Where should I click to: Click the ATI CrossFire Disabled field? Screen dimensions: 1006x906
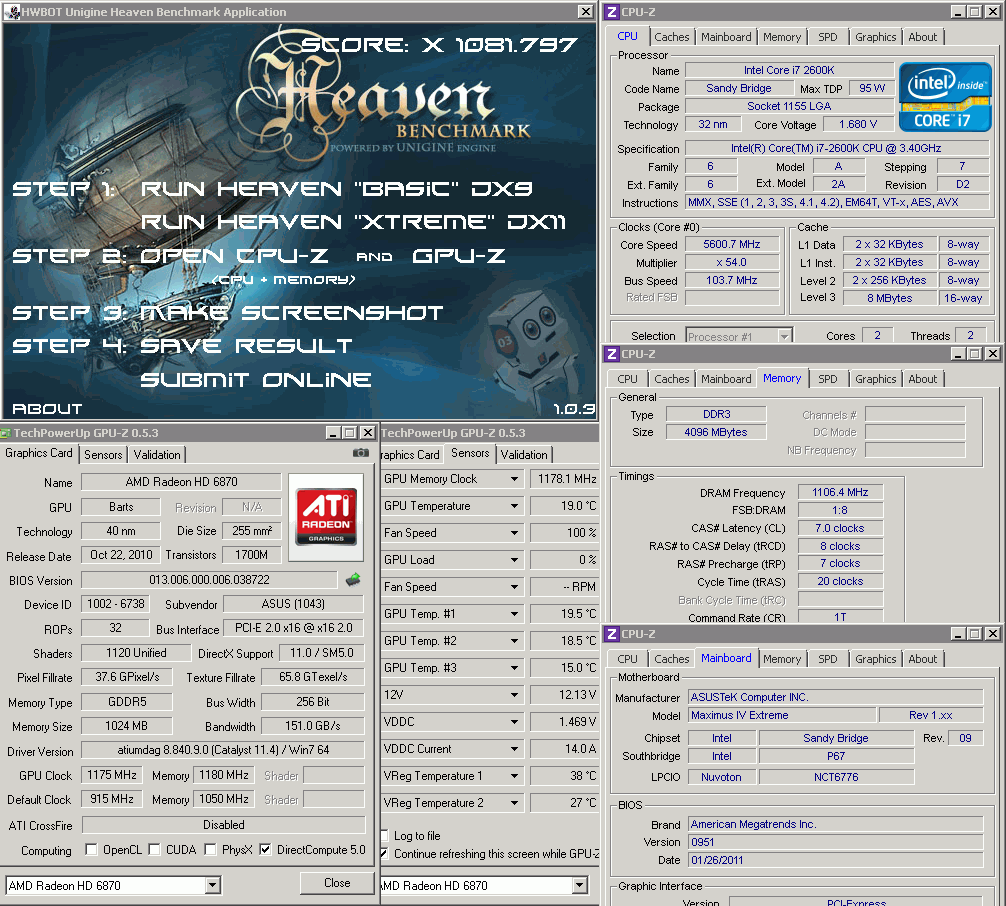[x=223, y=825]
